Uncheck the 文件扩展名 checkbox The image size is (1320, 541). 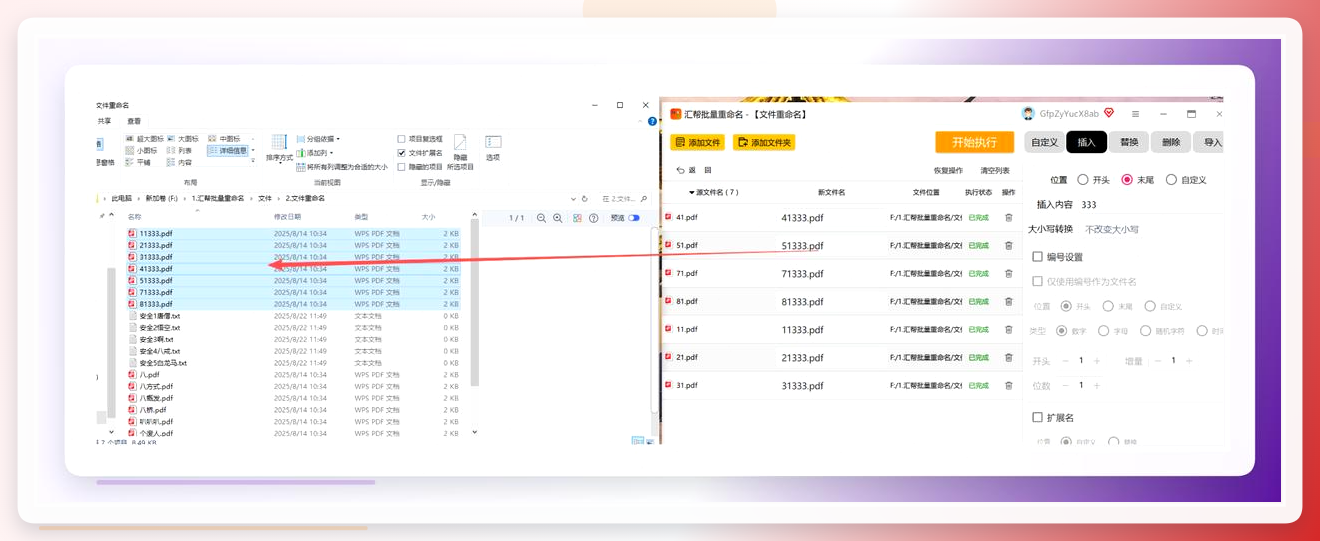pos(402,153)
